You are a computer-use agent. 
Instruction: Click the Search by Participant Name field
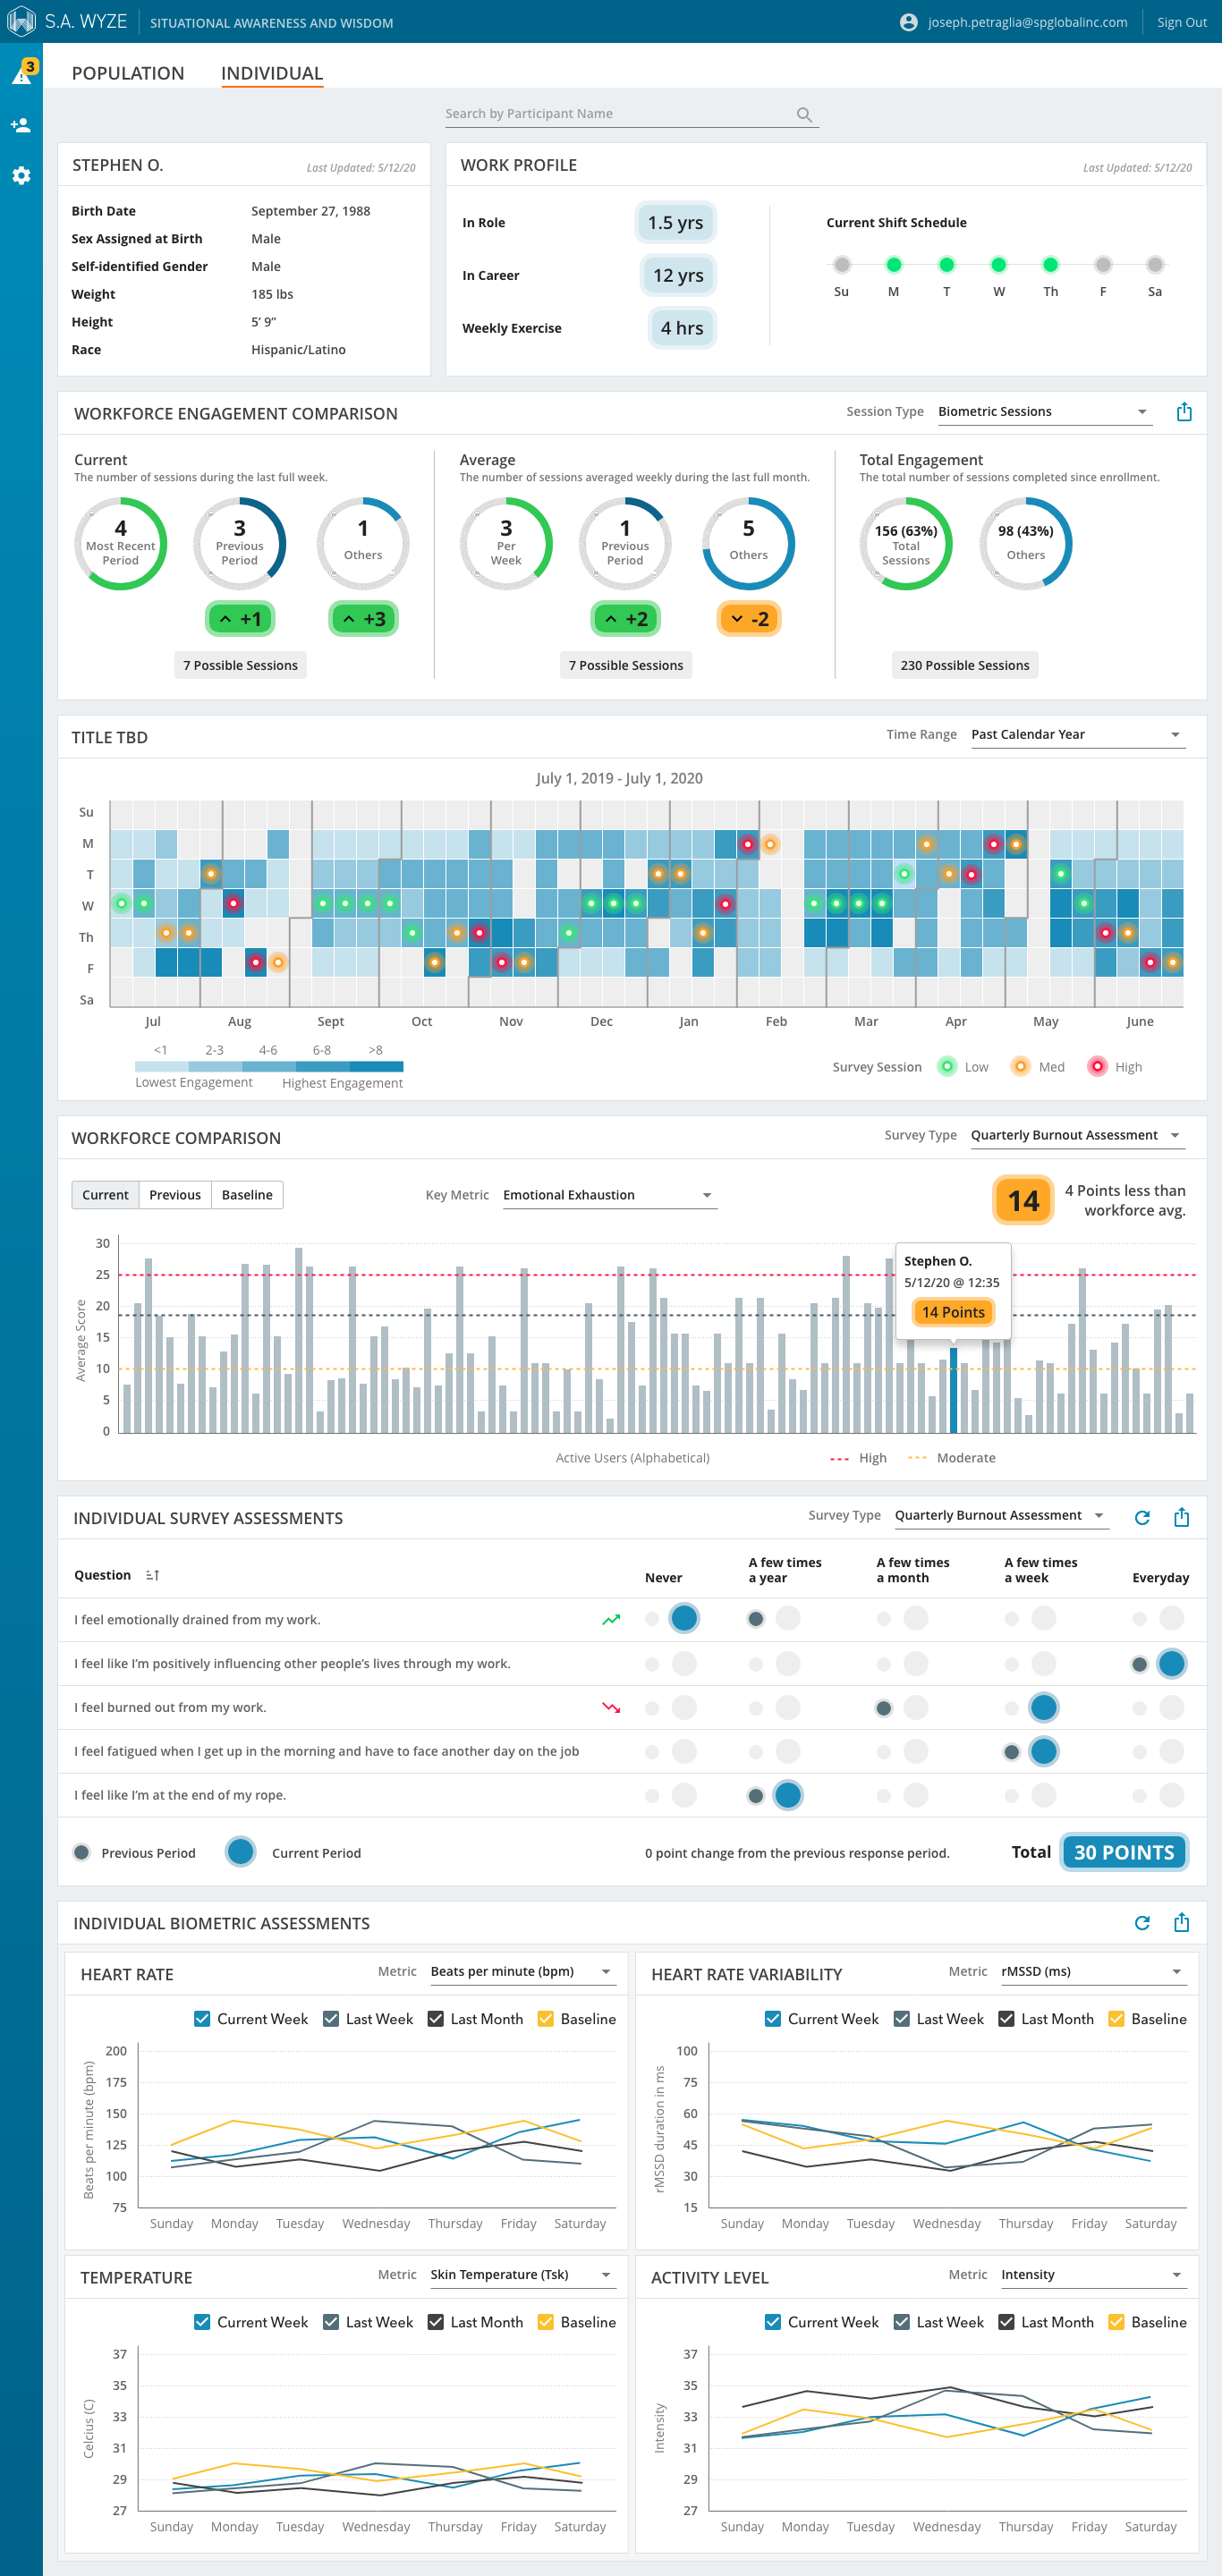click(615, 114)
